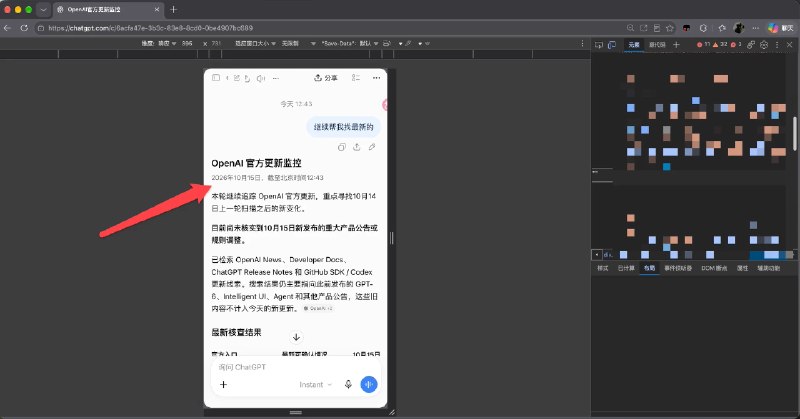The height and width of the screenshot is (419, 800).
Task: Start a new chat with the compose icon
Action: 237,78
